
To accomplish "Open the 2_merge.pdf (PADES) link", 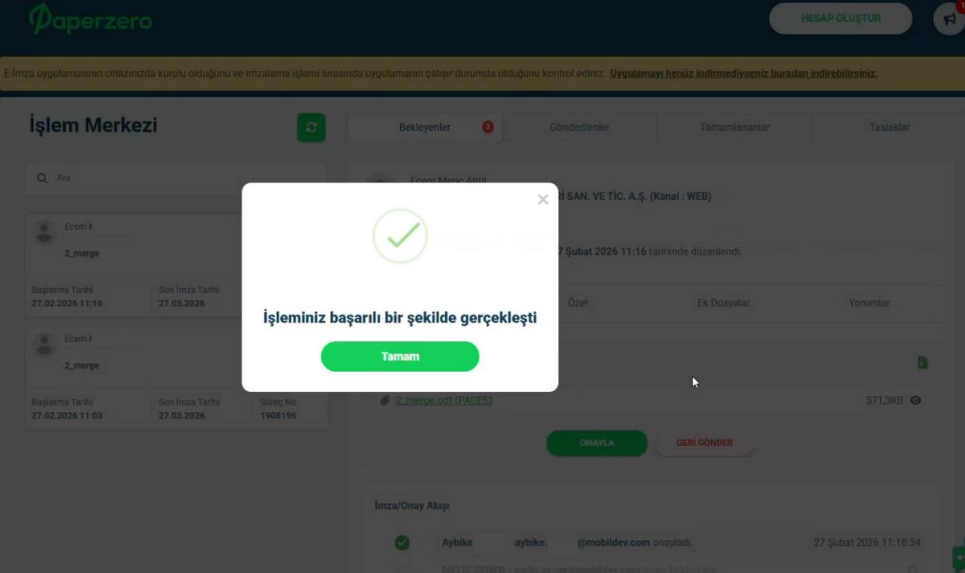I will pyautogui.click(x=443, y=400).
